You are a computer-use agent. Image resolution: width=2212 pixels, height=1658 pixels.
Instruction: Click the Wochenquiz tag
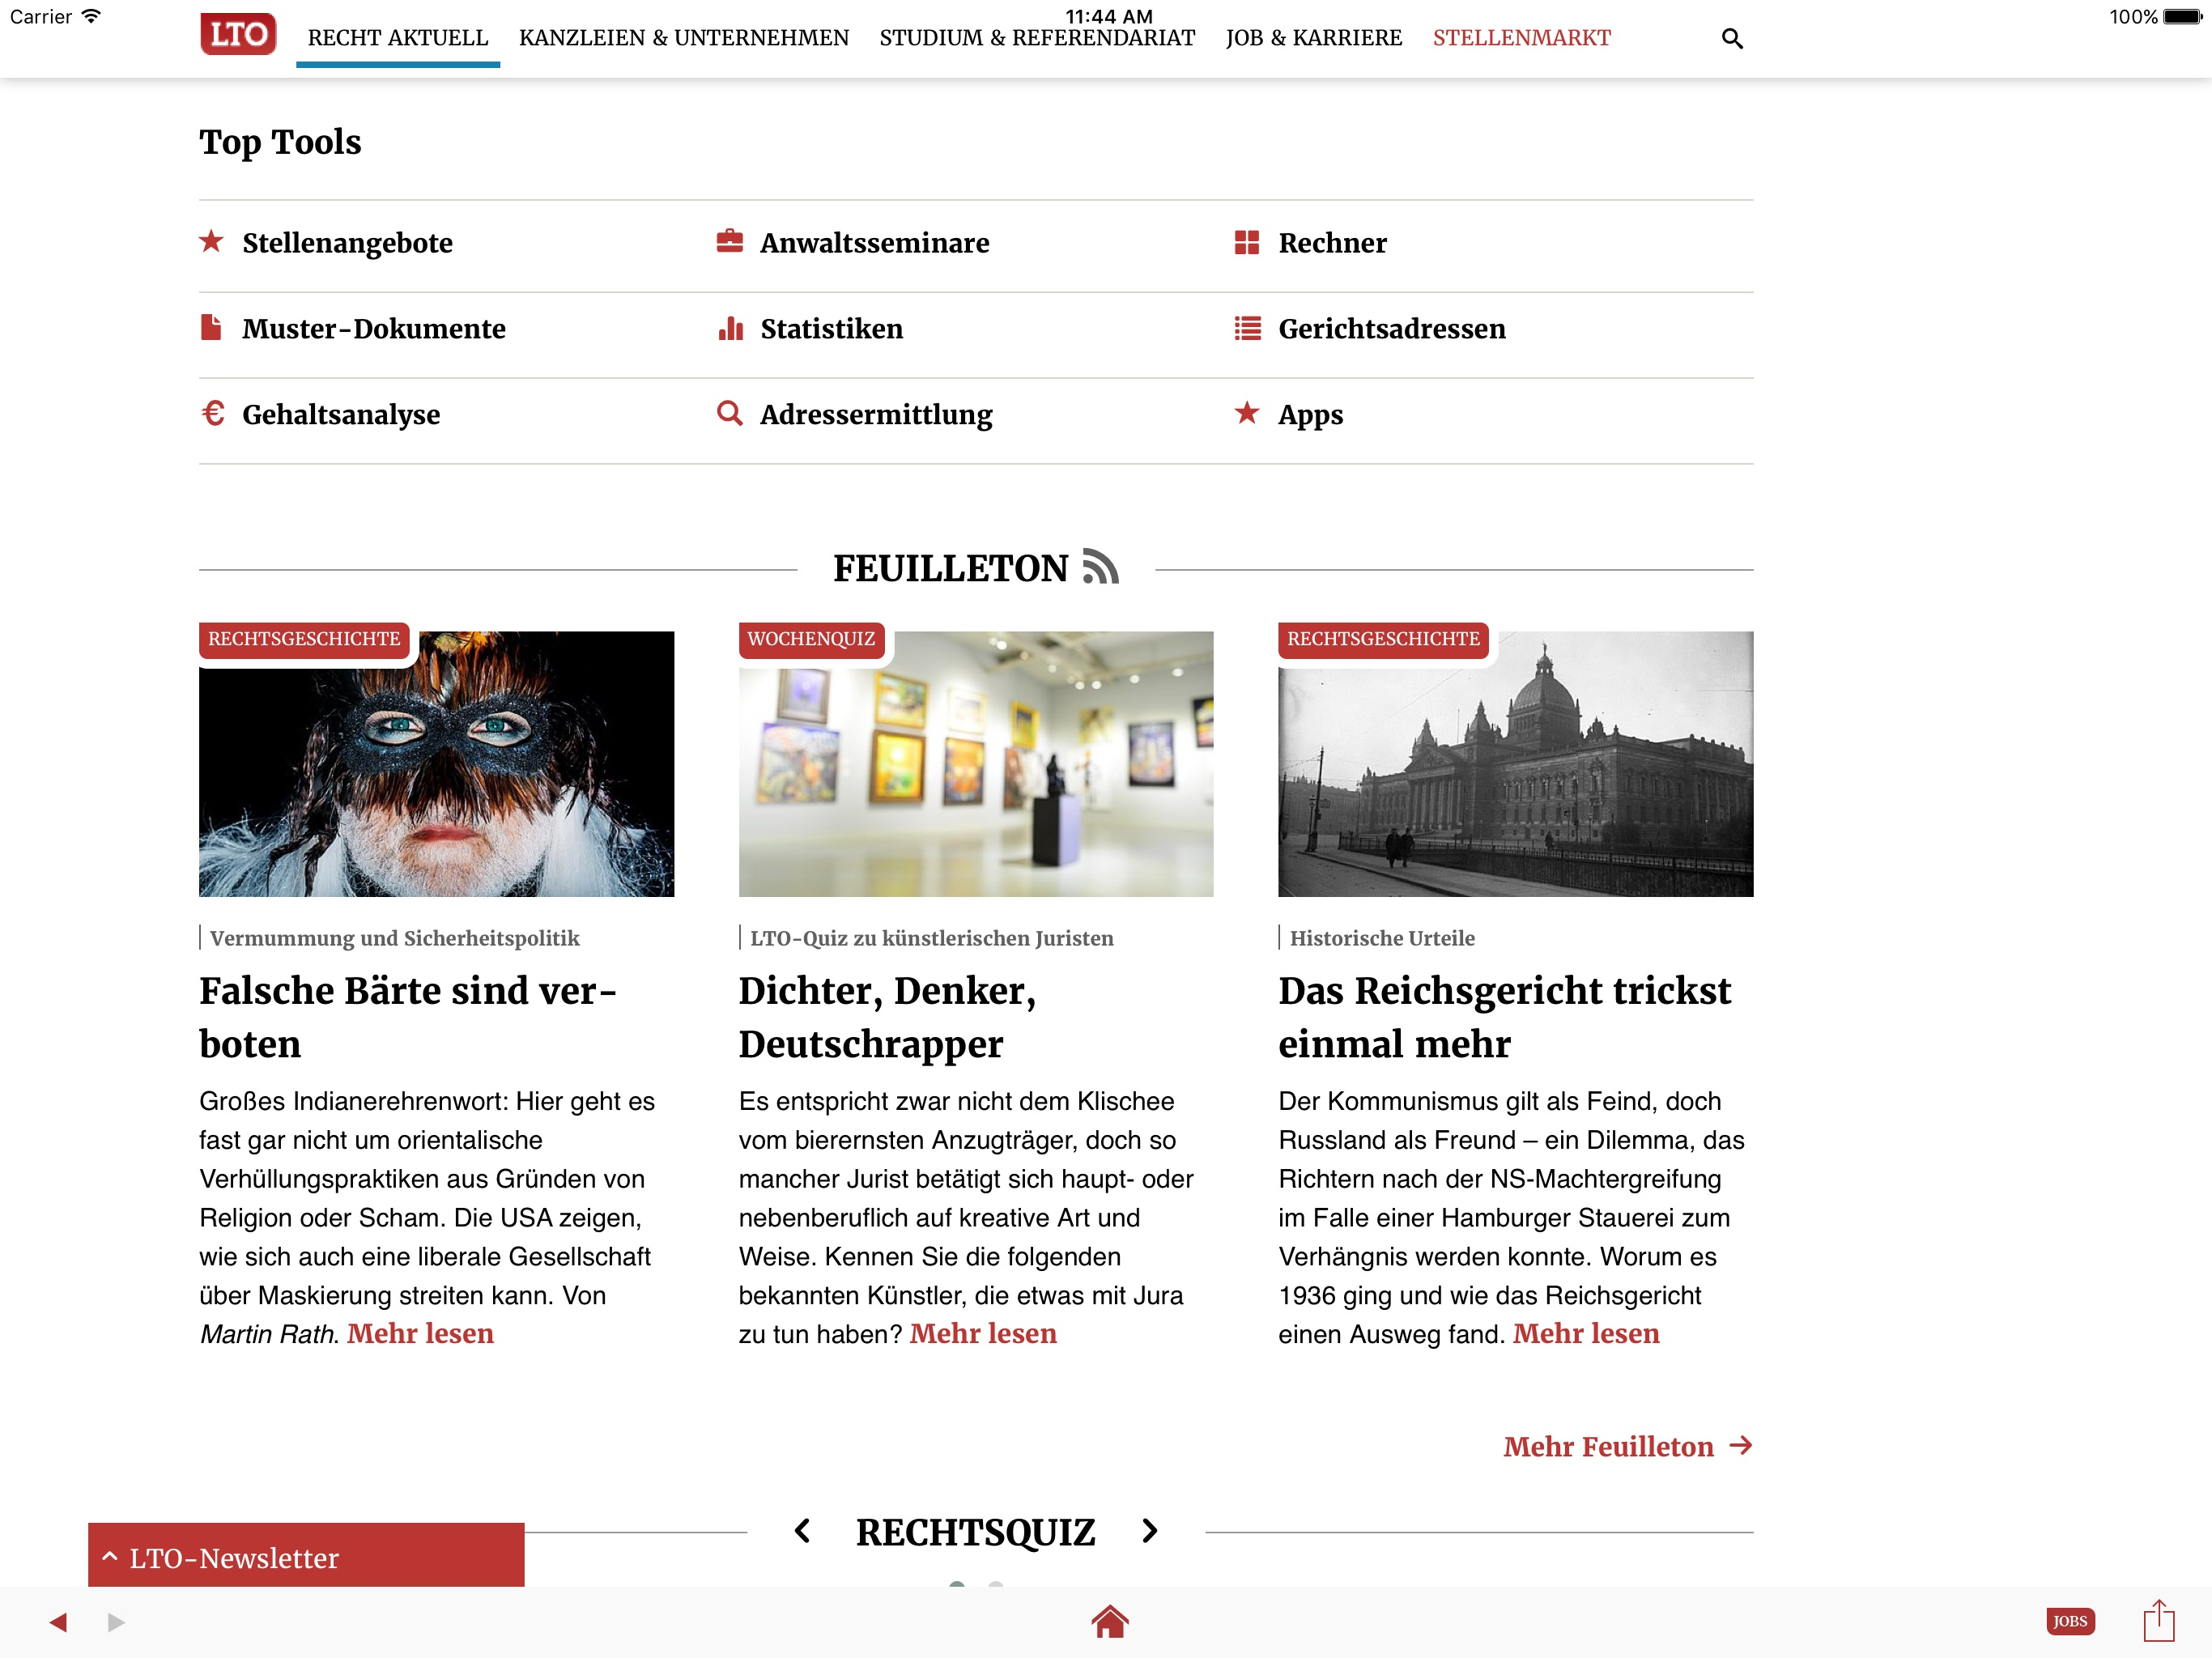[x=811, y=639]
